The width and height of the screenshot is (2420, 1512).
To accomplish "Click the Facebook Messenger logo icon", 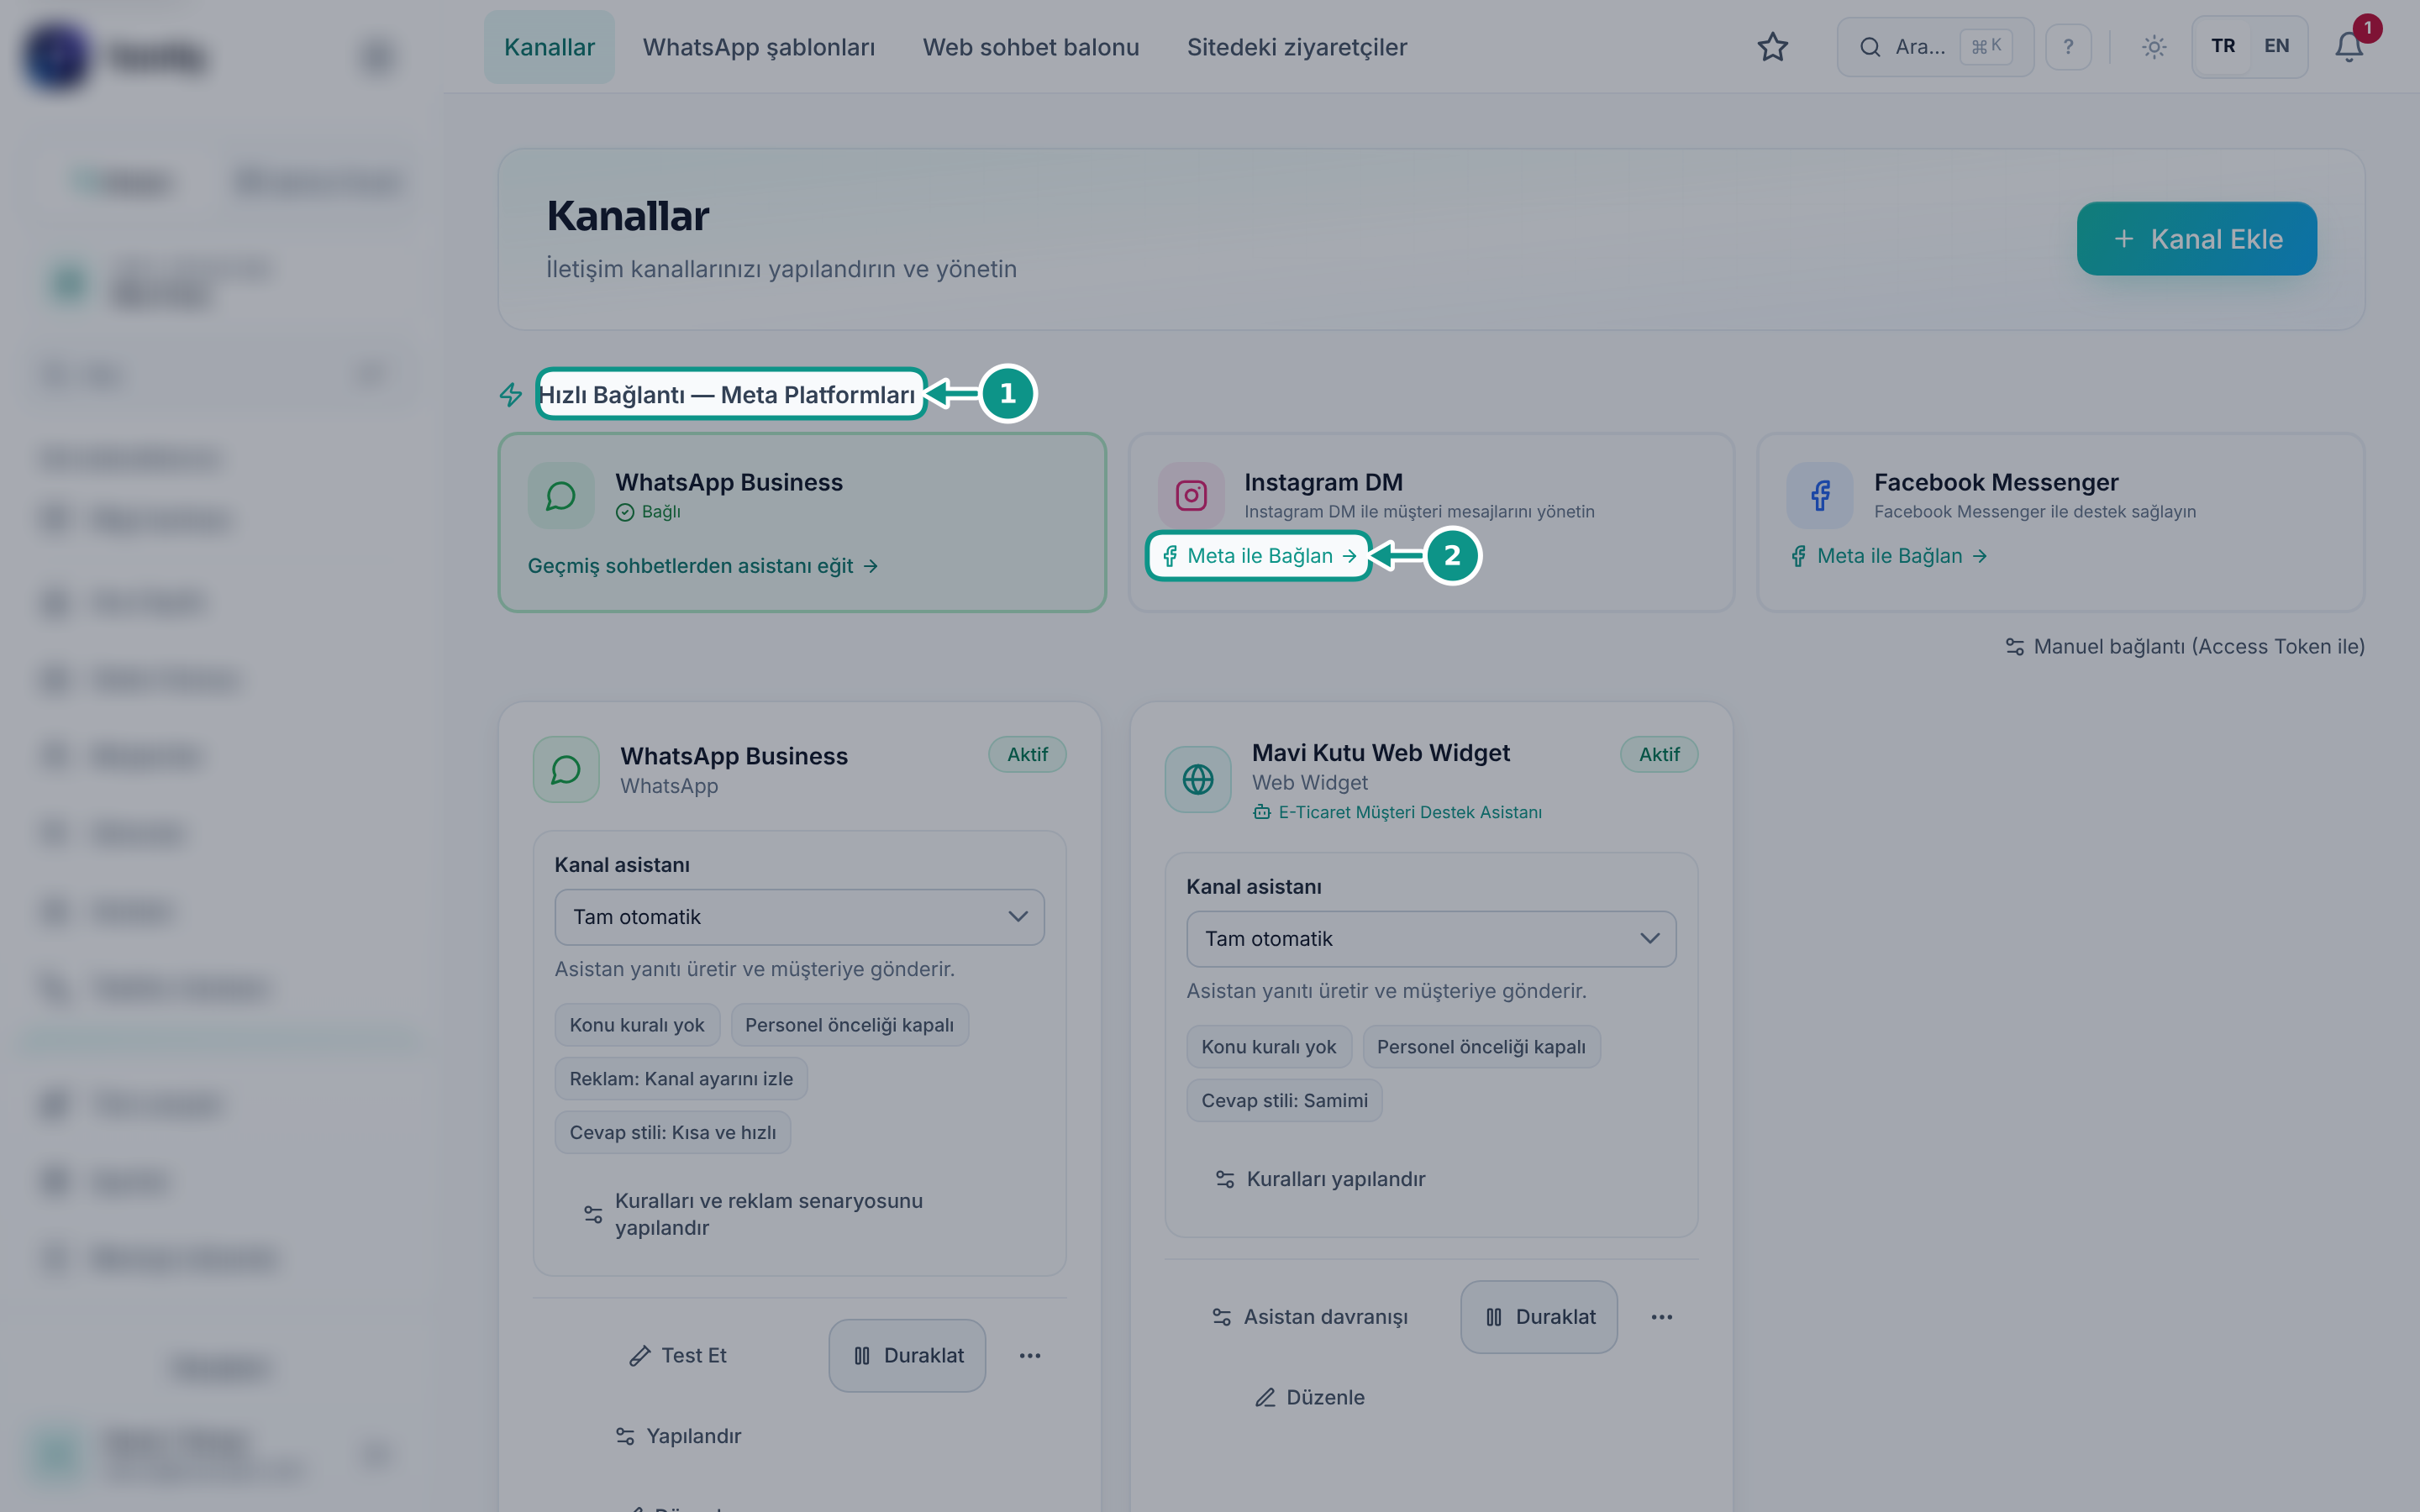I will (1820, 495).
